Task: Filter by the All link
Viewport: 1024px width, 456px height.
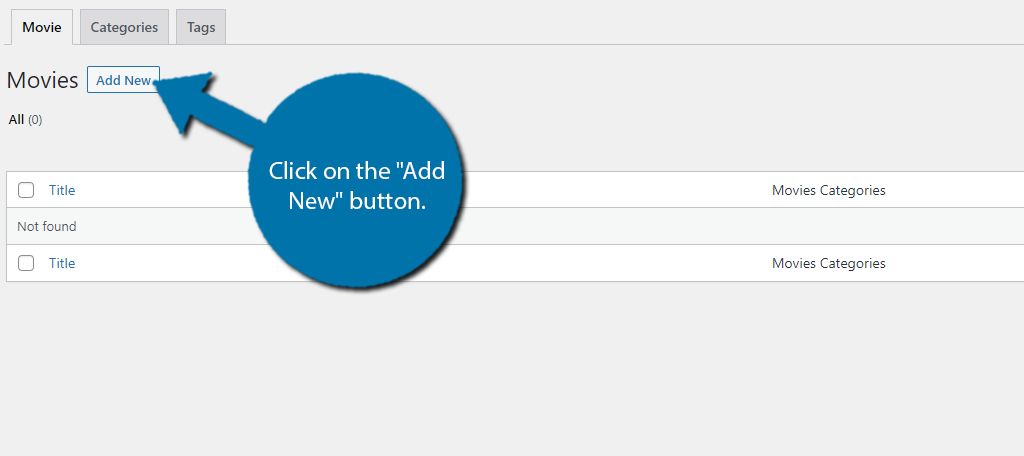Action: coord(16,120)
